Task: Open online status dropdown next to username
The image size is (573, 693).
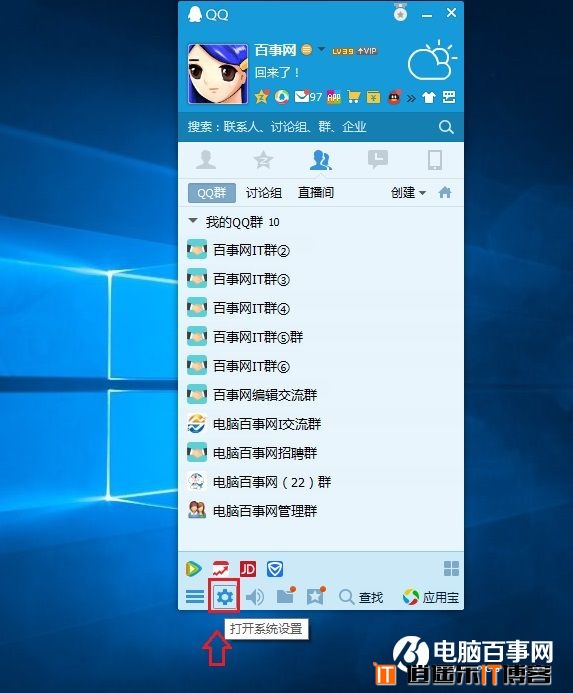Action: pos(321,49)
